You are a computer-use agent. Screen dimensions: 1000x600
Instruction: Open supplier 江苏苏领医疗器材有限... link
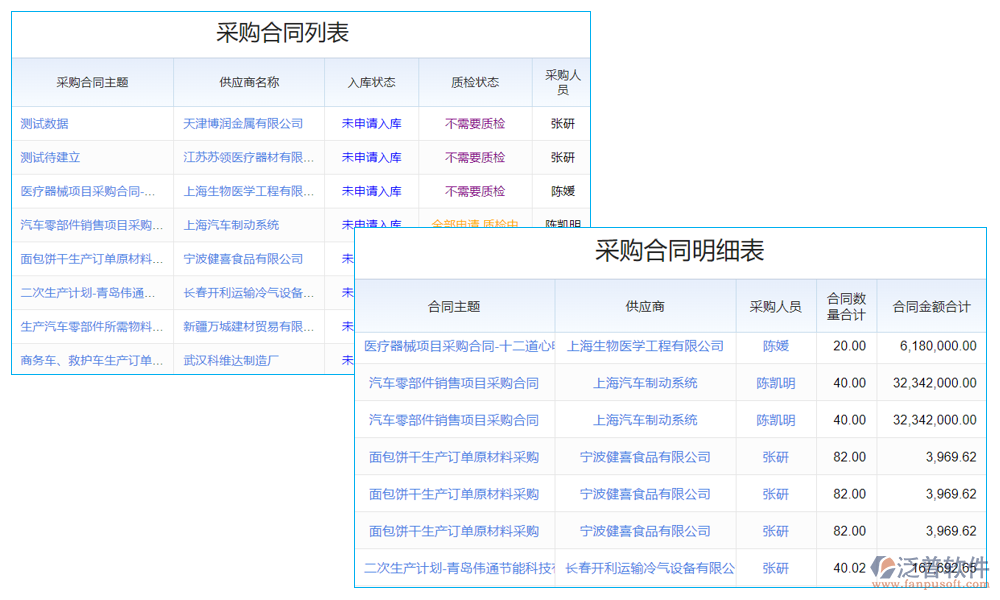[249, 157]
